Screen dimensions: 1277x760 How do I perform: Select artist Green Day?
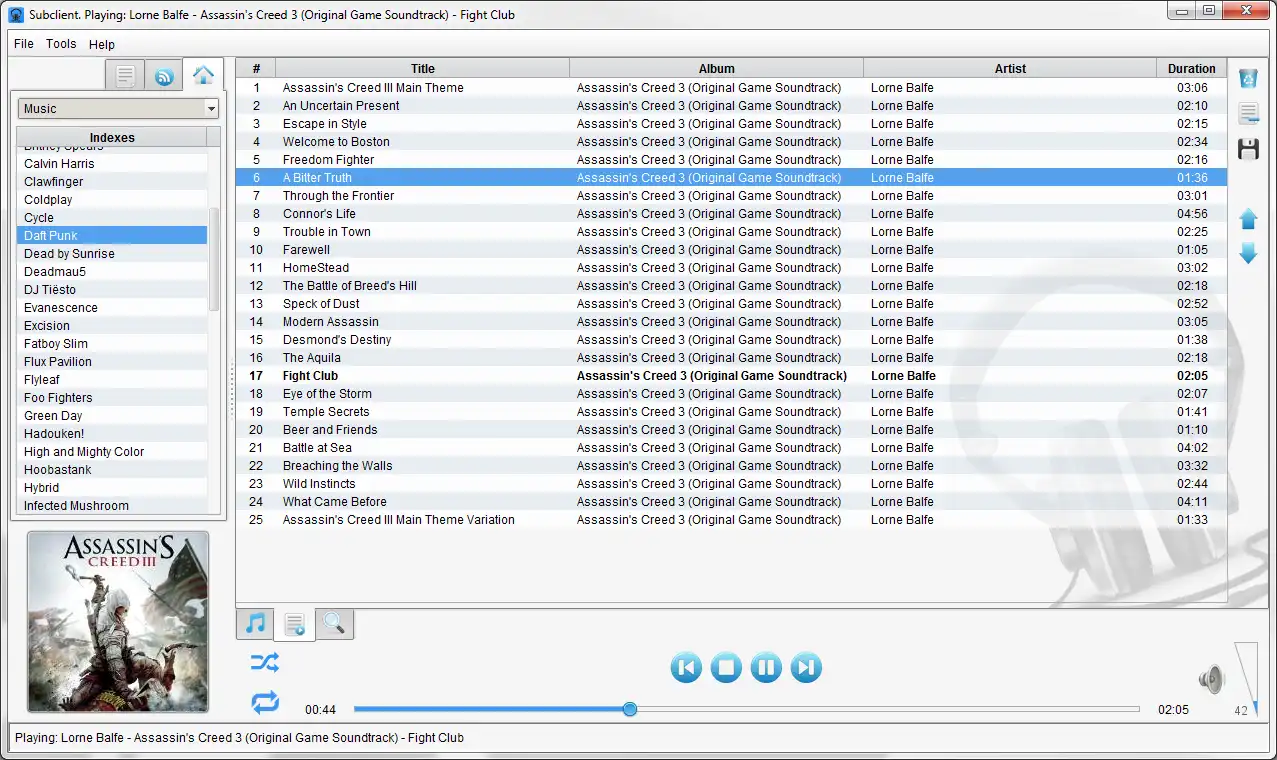(112, 416)
